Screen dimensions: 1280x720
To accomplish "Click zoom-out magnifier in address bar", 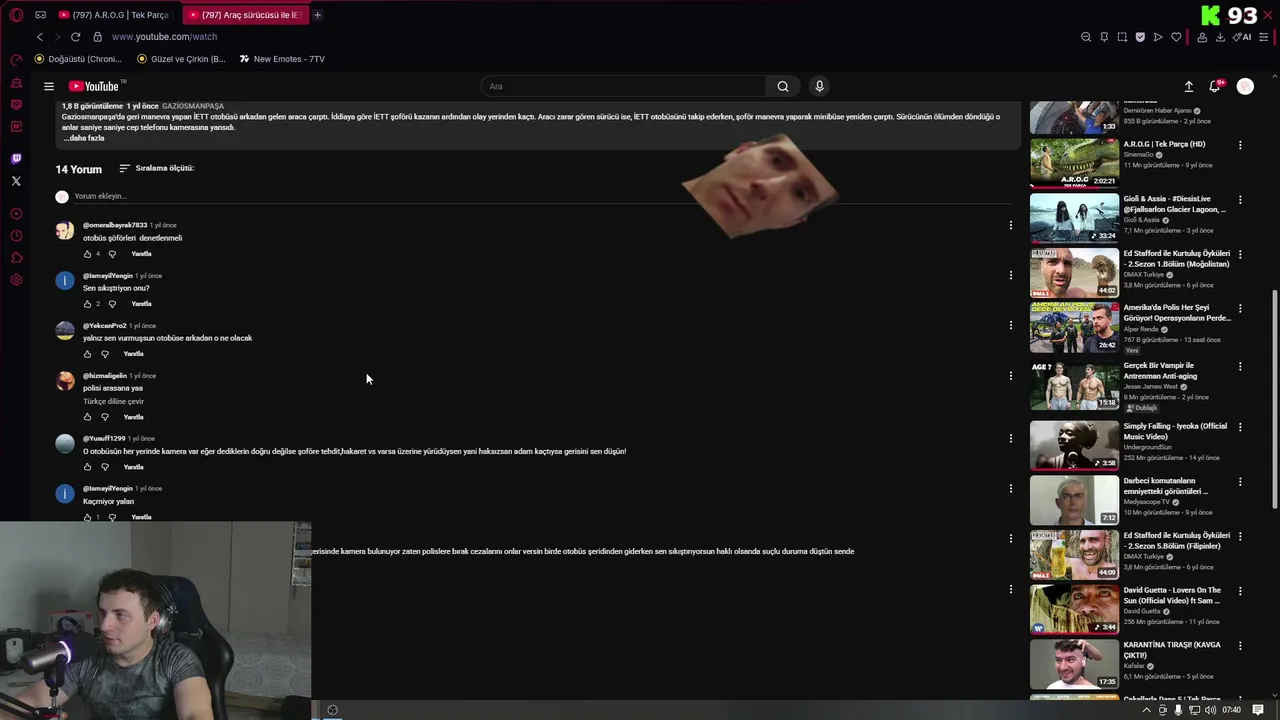I will [1086, 37].
